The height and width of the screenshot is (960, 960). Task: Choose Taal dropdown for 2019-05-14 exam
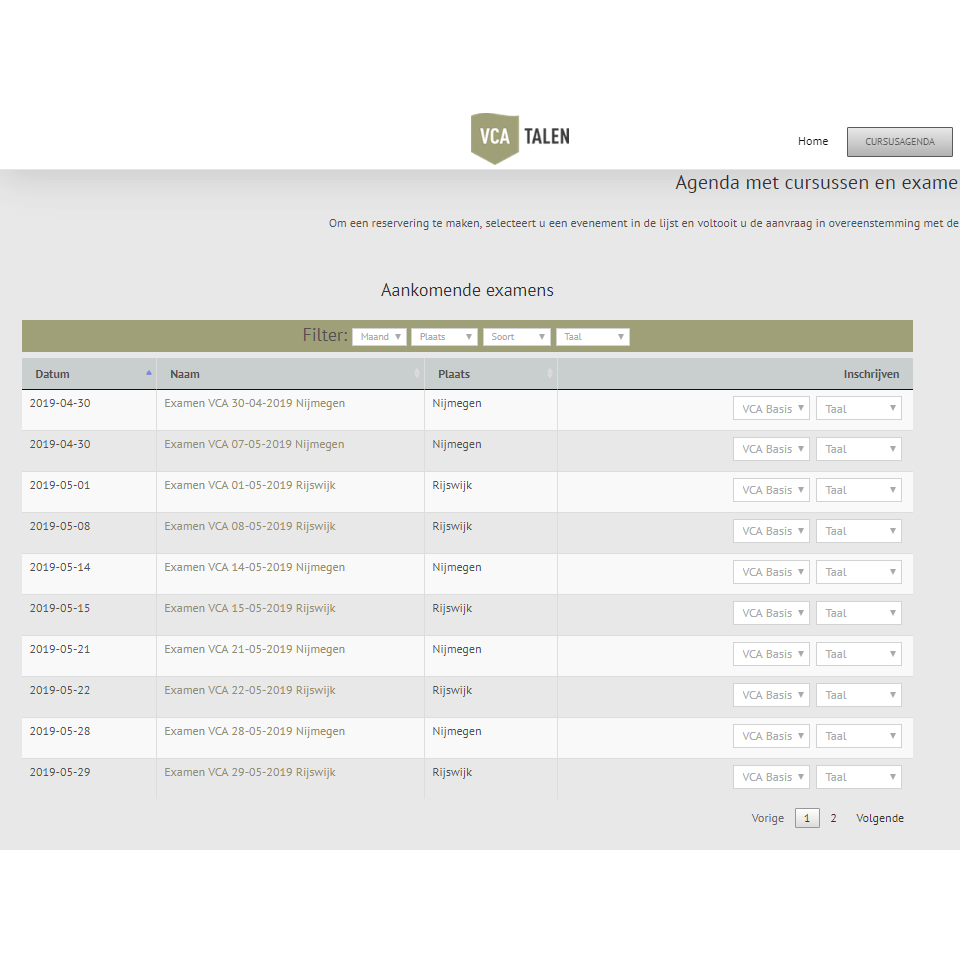click(x=858, y=572)
